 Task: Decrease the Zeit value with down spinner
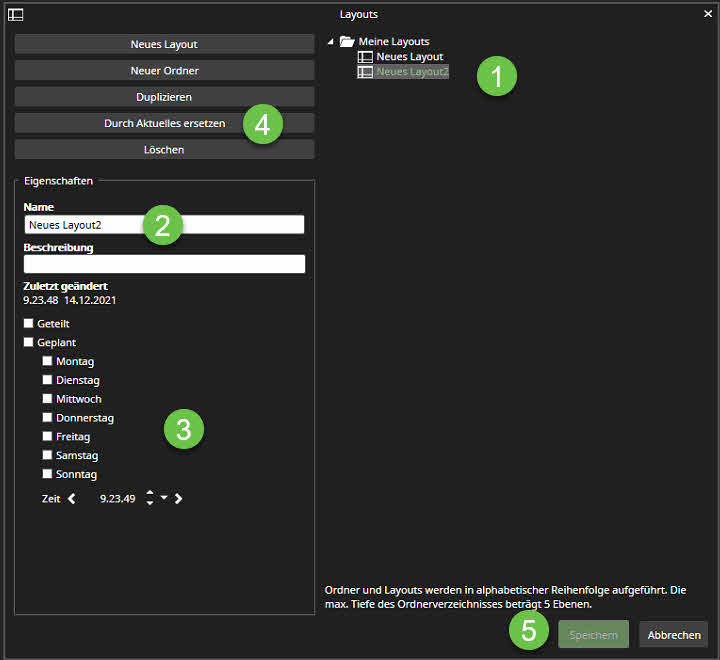tap(150, 503)
